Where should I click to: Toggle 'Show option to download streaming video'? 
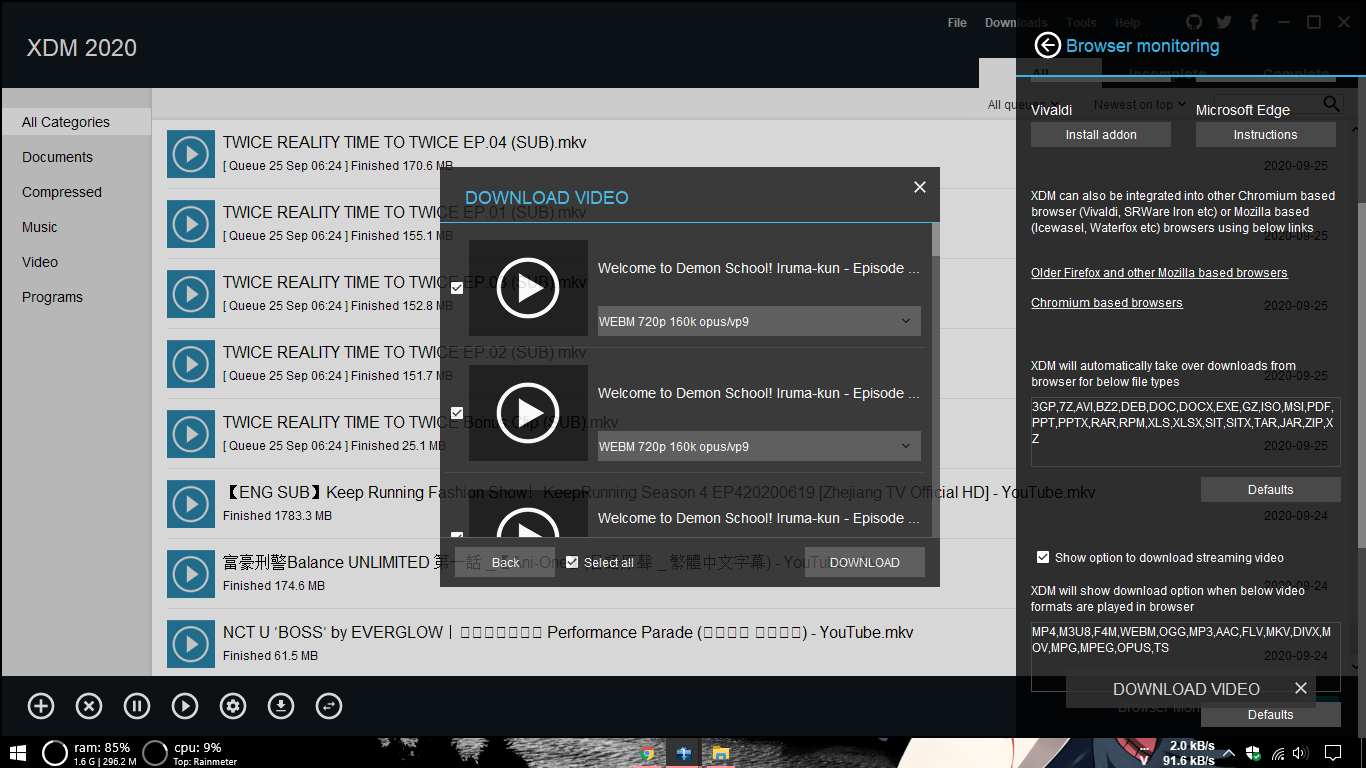(1043, 557)
